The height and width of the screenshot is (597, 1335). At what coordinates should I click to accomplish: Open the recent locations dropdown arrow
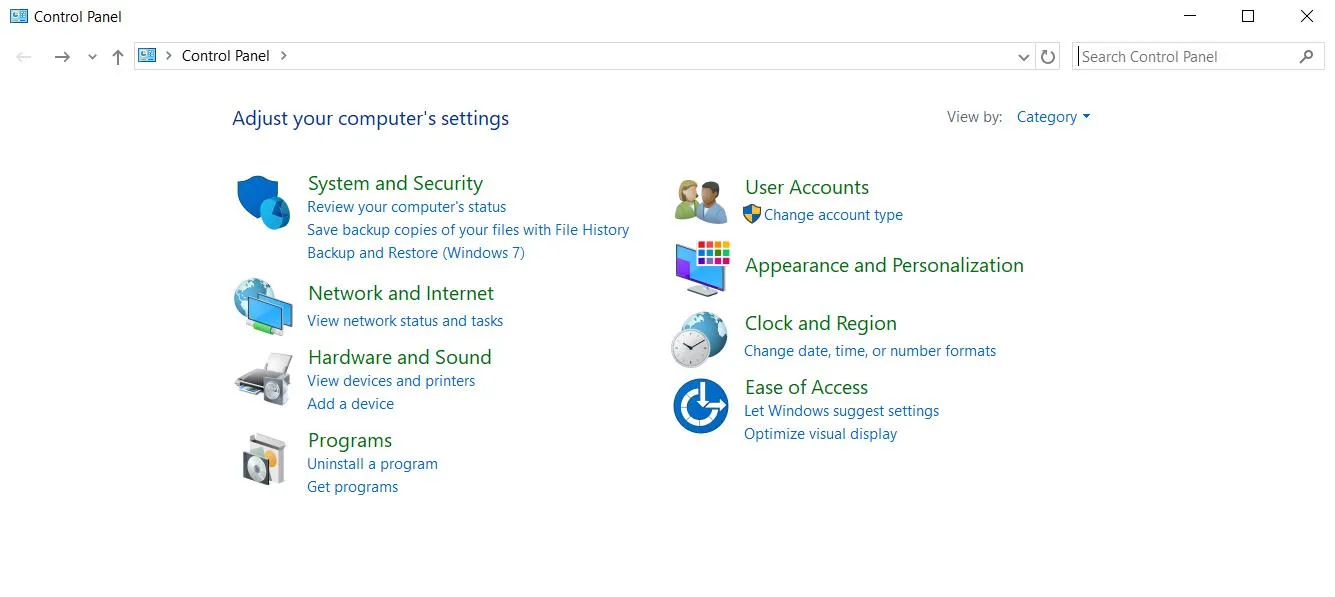click(x=92, y=57)
